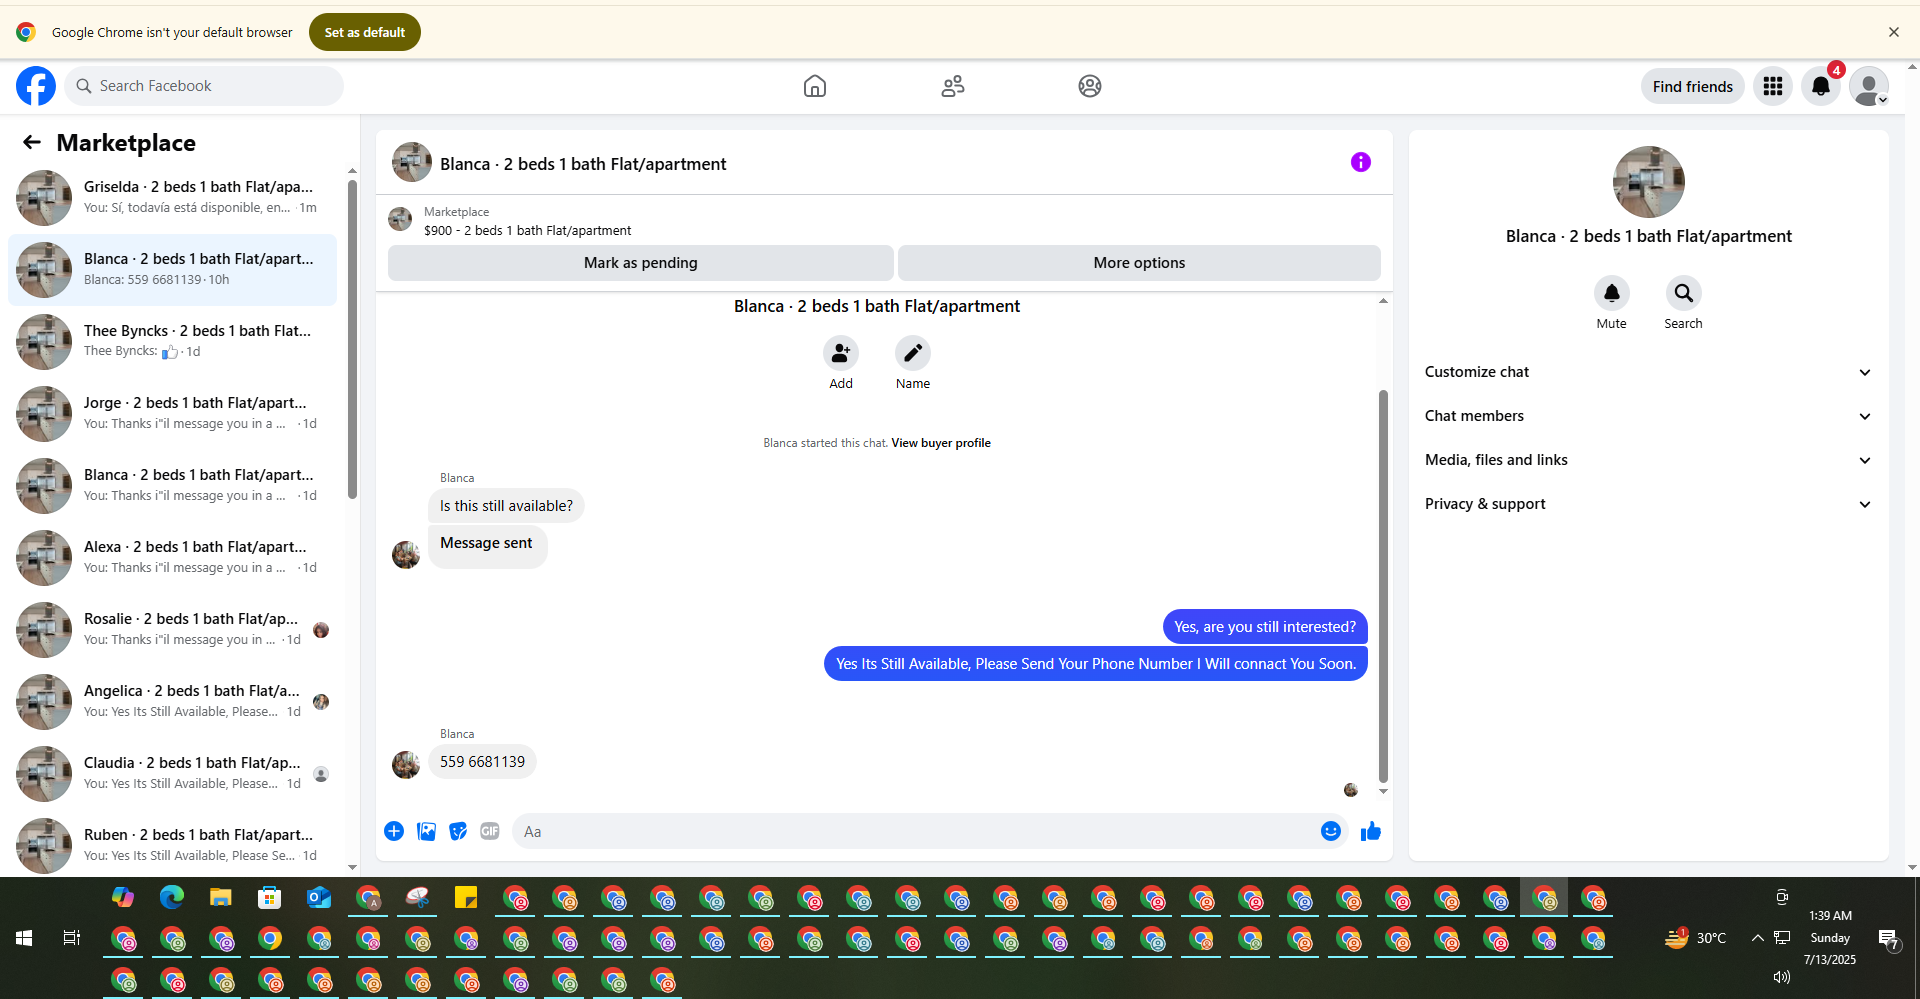Click the '559 6681139' message bubble
Screen dimensions: 1920x999
click(482, 762)
